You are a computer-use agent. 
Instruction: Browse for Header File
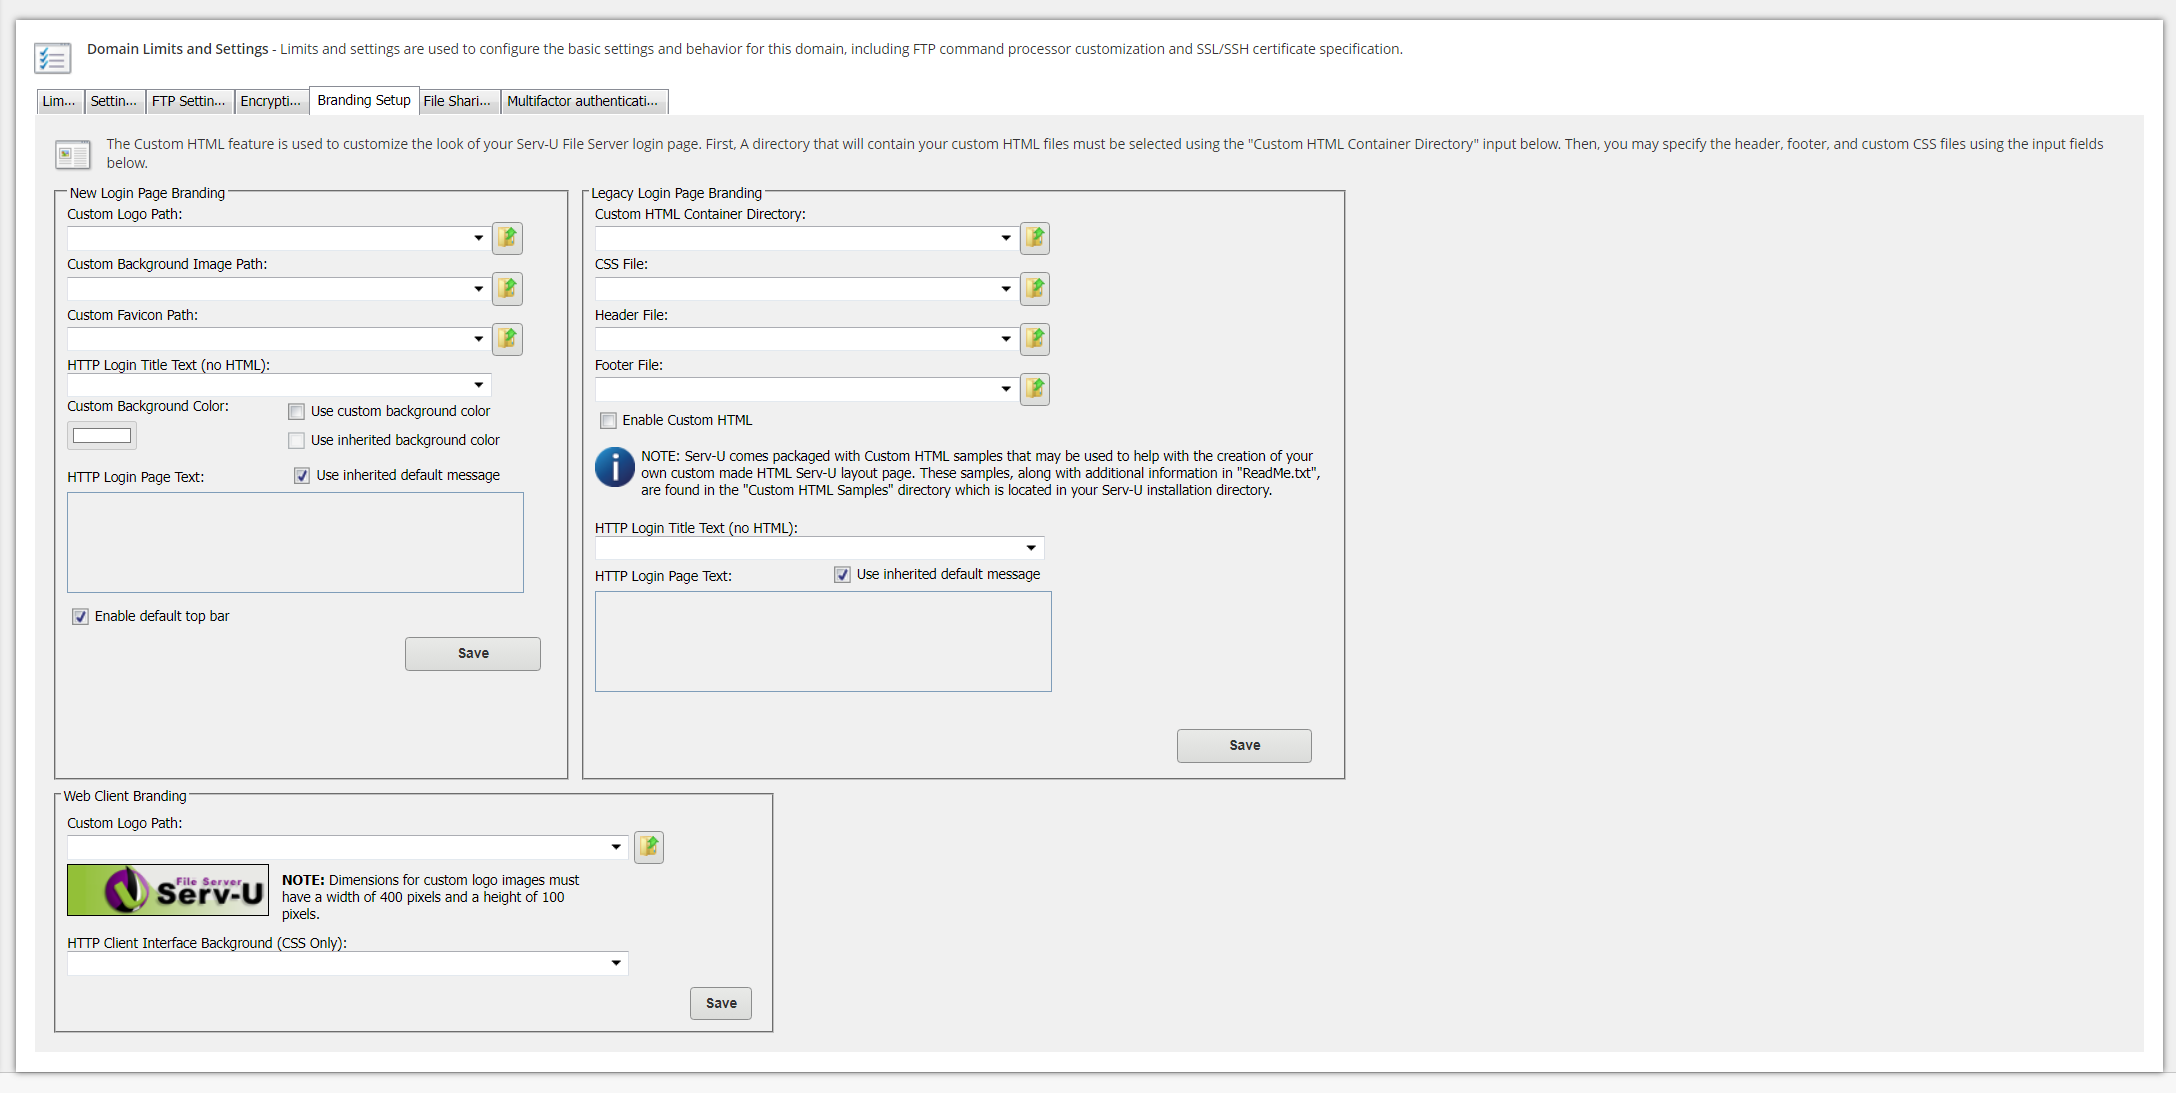click(x=1035, y=339)
